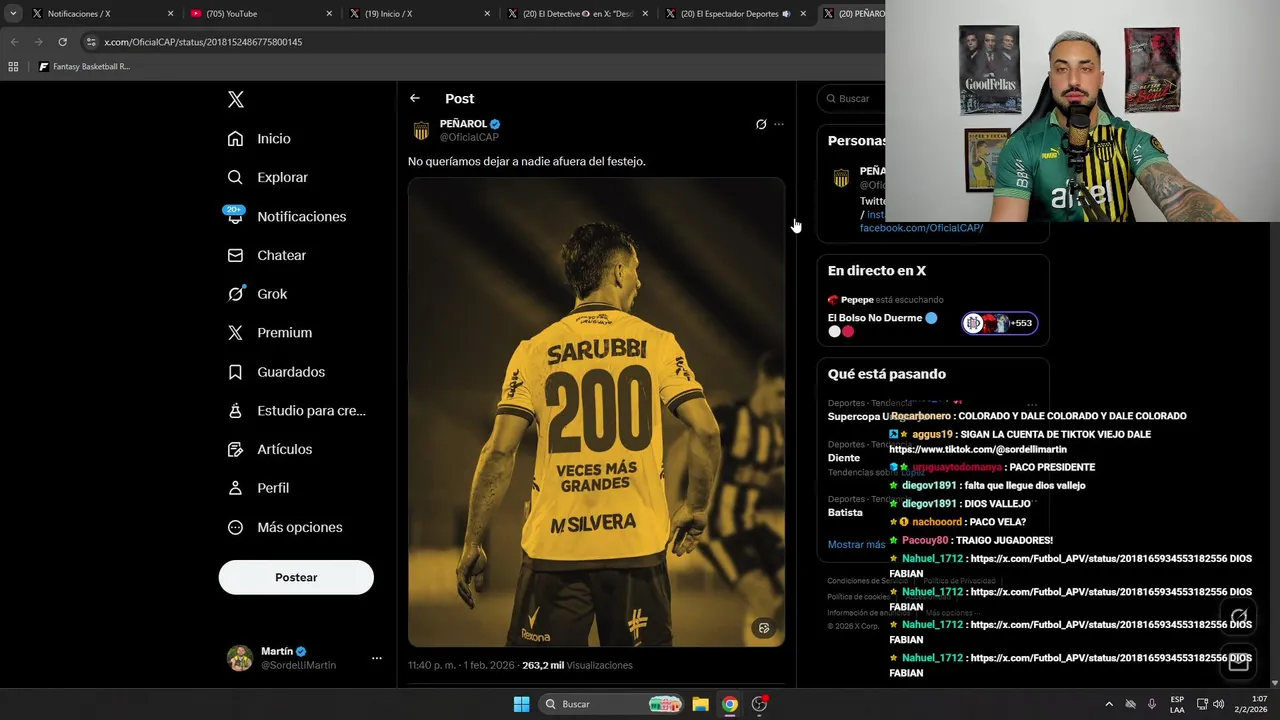The image size is (1280, 720).
Task: Click the ESP LAA language indicator
Action: (x=1177, y=704)
